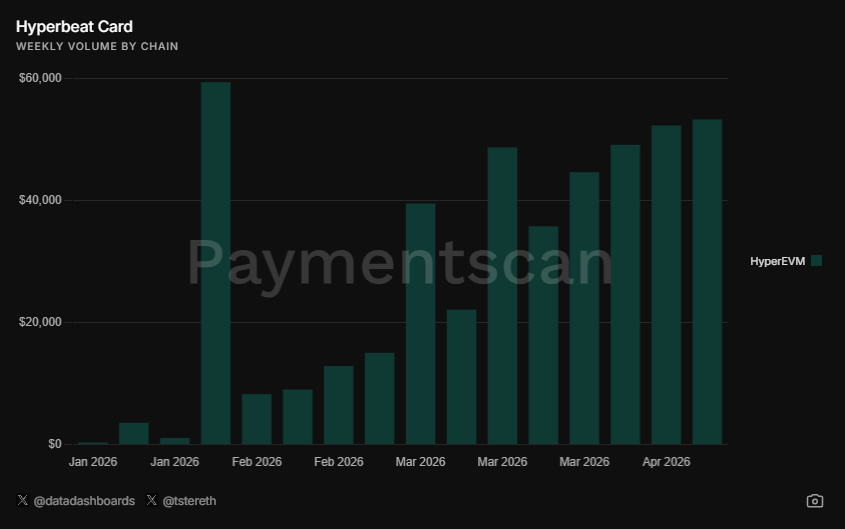Click the Hyperbeat Card title
845x529 pixels.
(74, 26)
